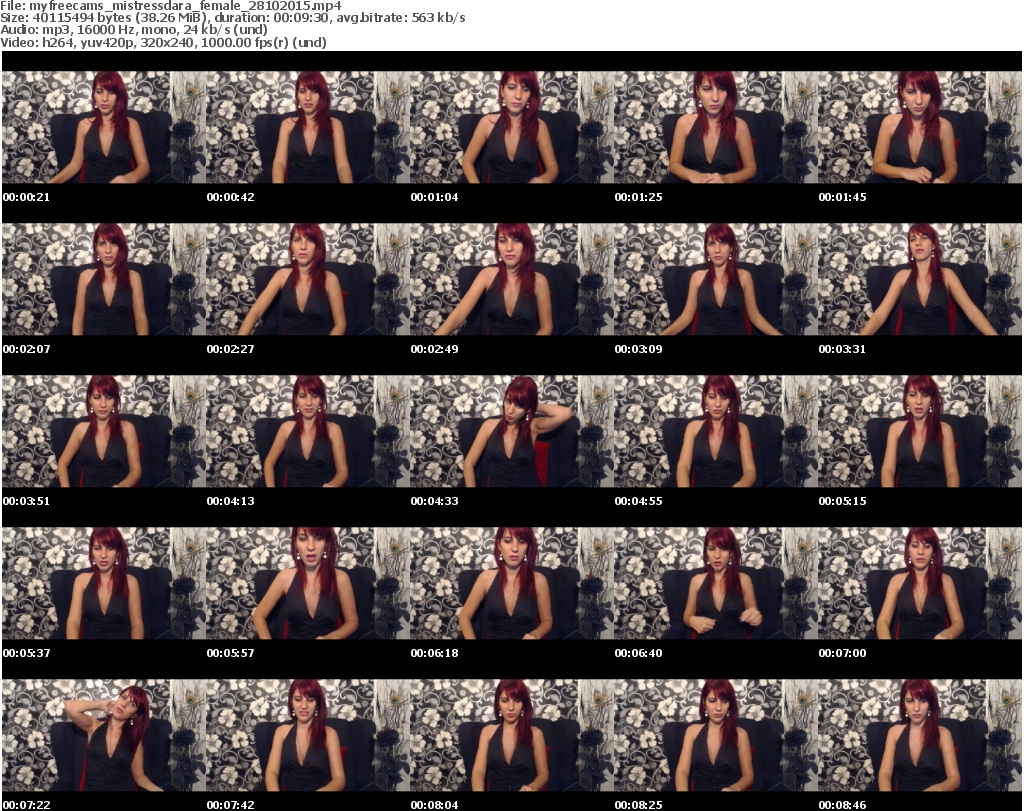Click the 00:02:27 timestamp label
This screenshot has width=1024, height=811.
pos(231,349)
